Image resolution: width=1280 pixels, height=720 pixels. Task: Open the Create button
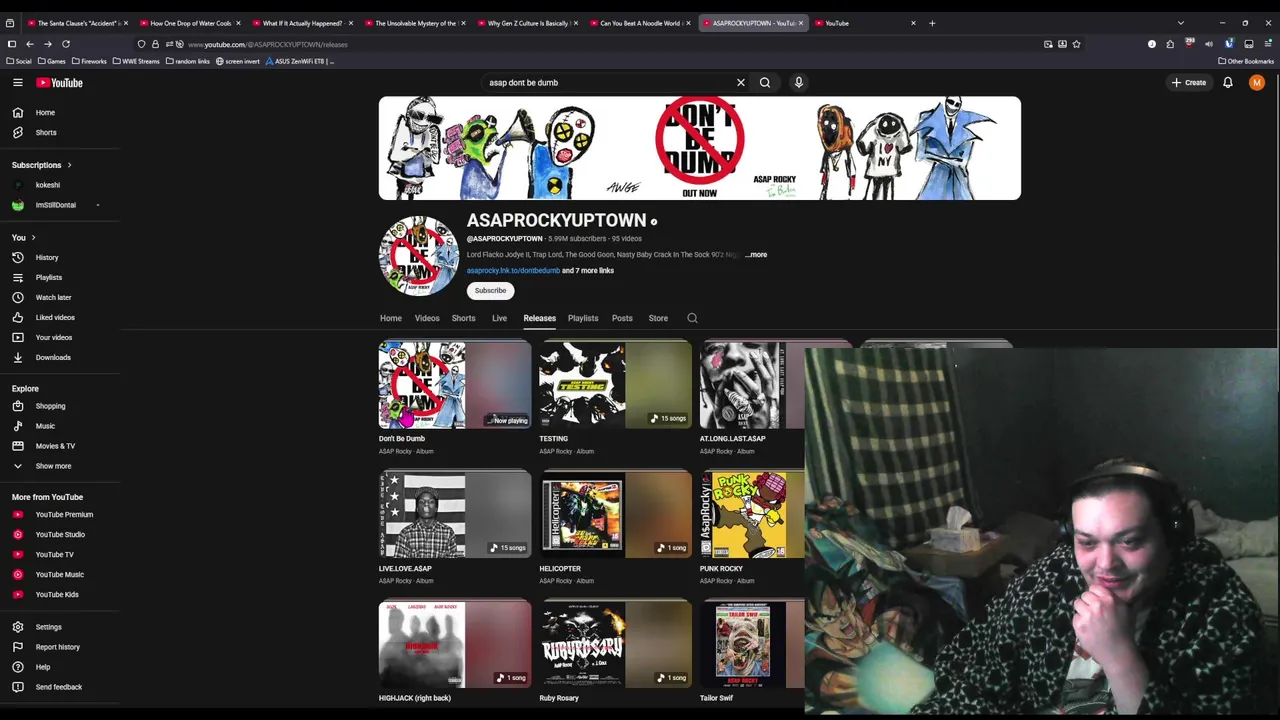1190,83
